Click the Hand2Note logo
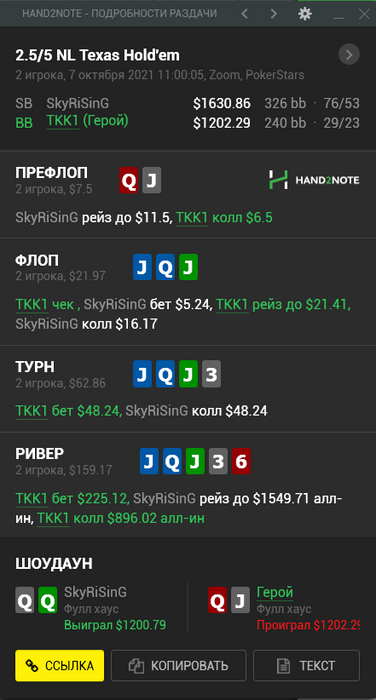Screen dimensions: 376x700 (x=314, y=179)
